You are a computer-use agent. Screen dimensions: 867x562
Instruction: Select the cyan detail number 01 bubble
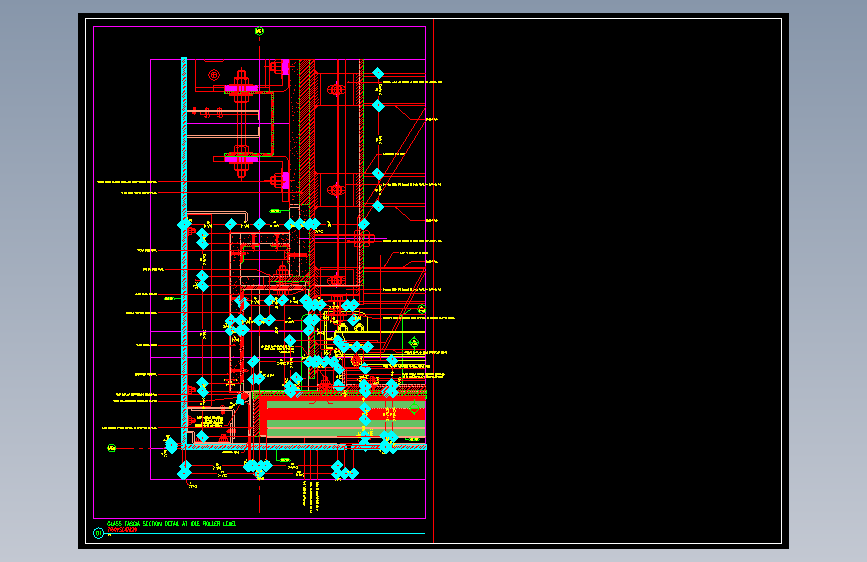pyautogui.click(x=98, y=533)
